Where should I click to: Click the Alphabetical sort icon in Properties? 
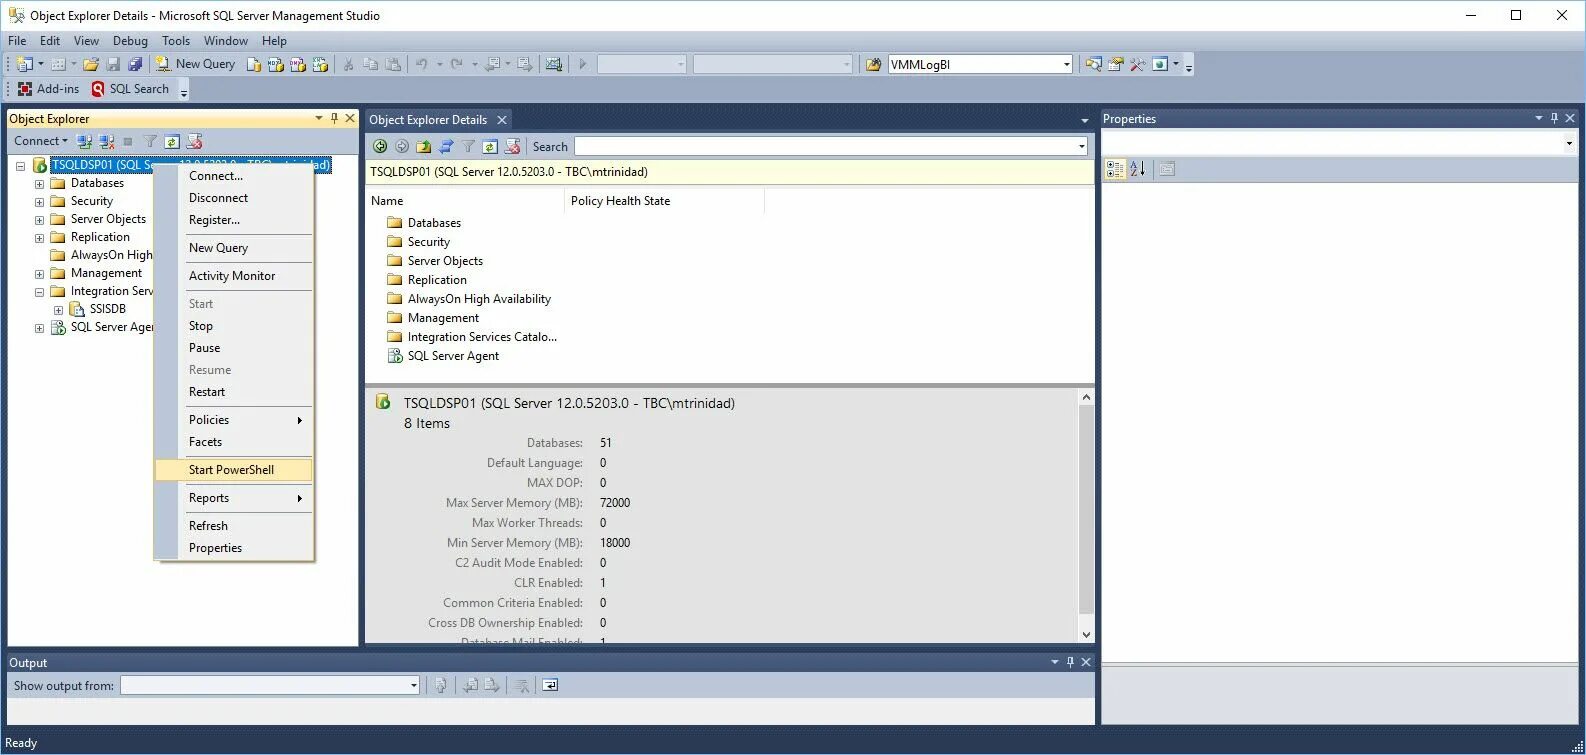click(x=1138, y=169)
